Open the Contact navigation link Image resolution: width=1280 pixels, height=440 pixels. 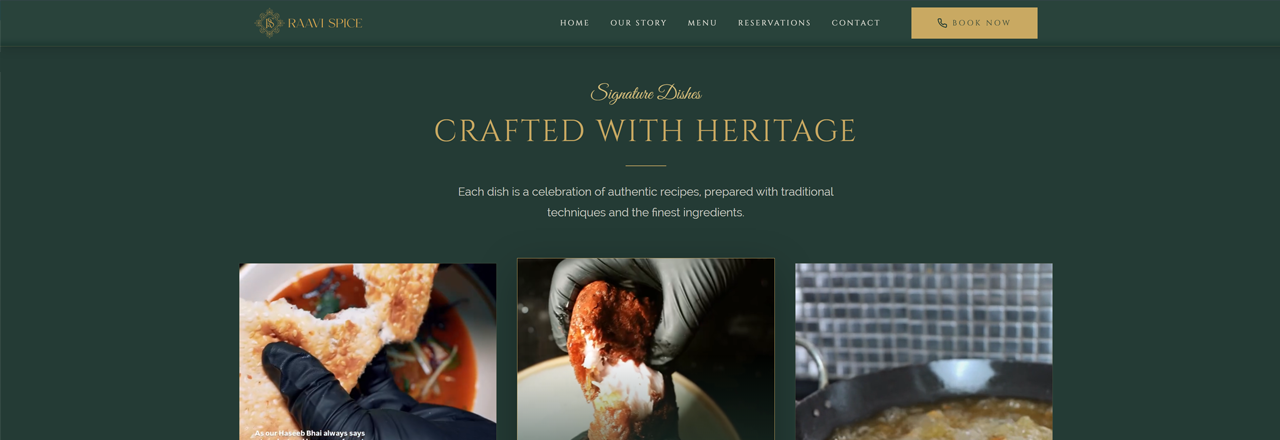click(856, 23)
